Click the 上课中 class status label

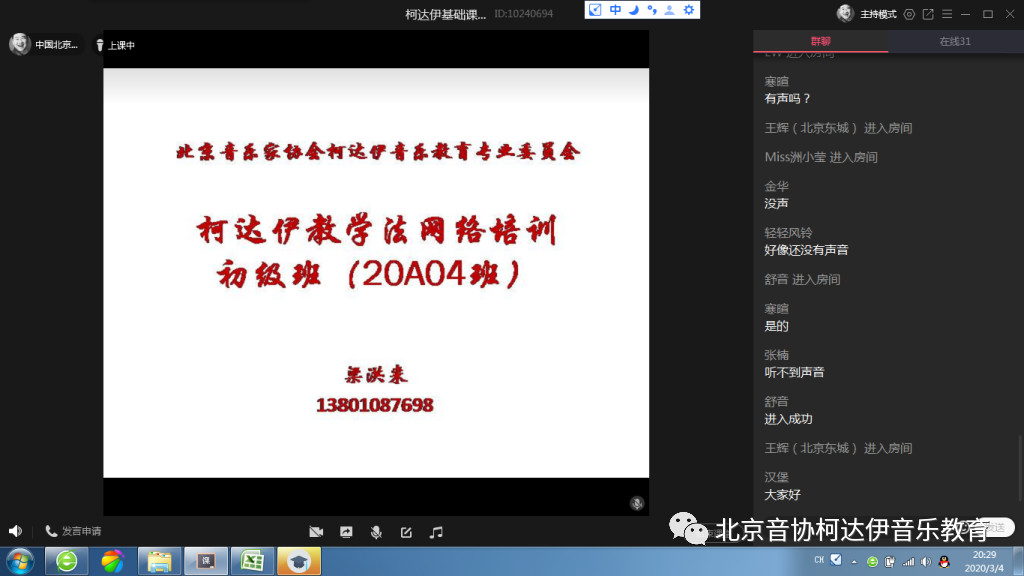click(121, 45)
